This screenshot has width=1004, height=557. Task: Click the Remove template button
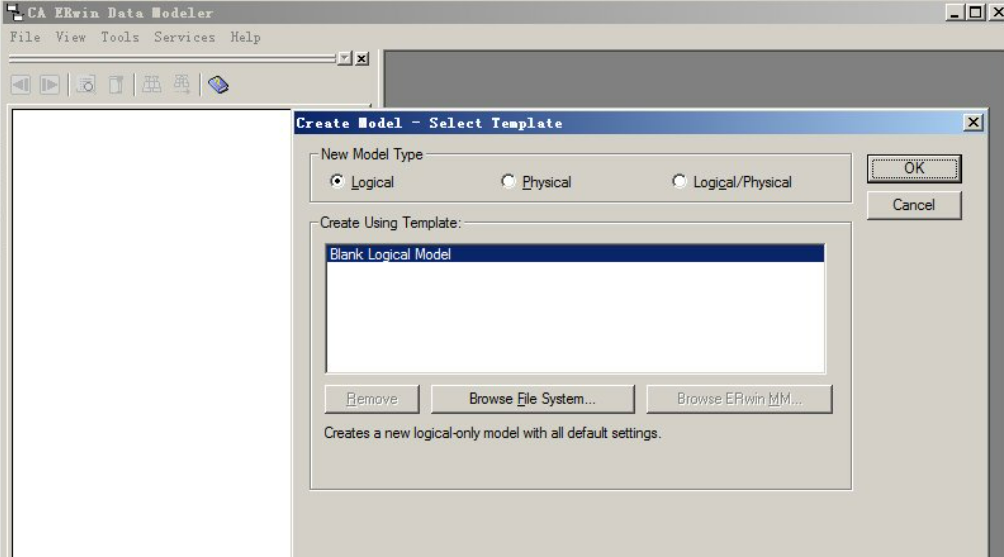(372, 399)
